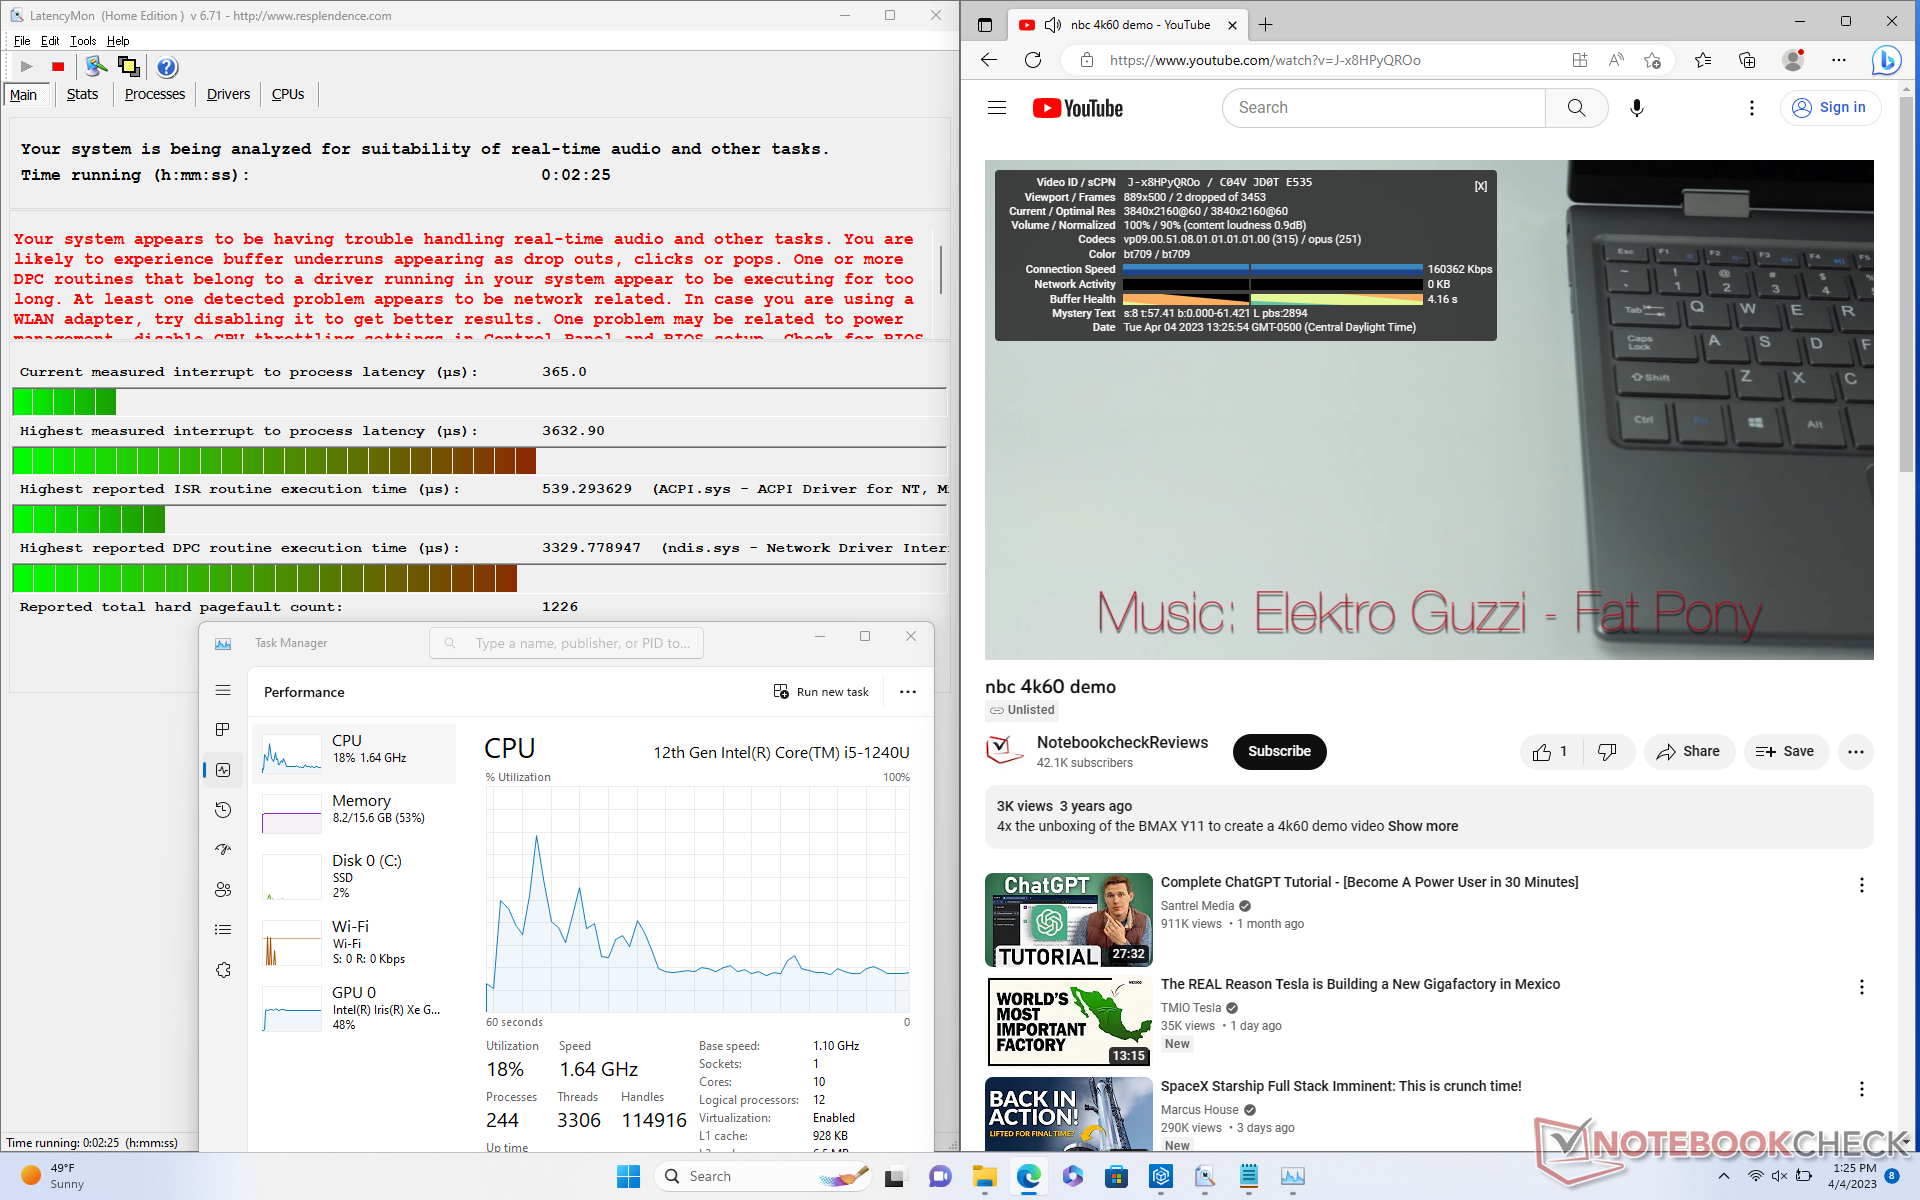Expand Task Manager more options ellipsis
Screen dimensions: 1920x1200
click(x=907, y=692)
